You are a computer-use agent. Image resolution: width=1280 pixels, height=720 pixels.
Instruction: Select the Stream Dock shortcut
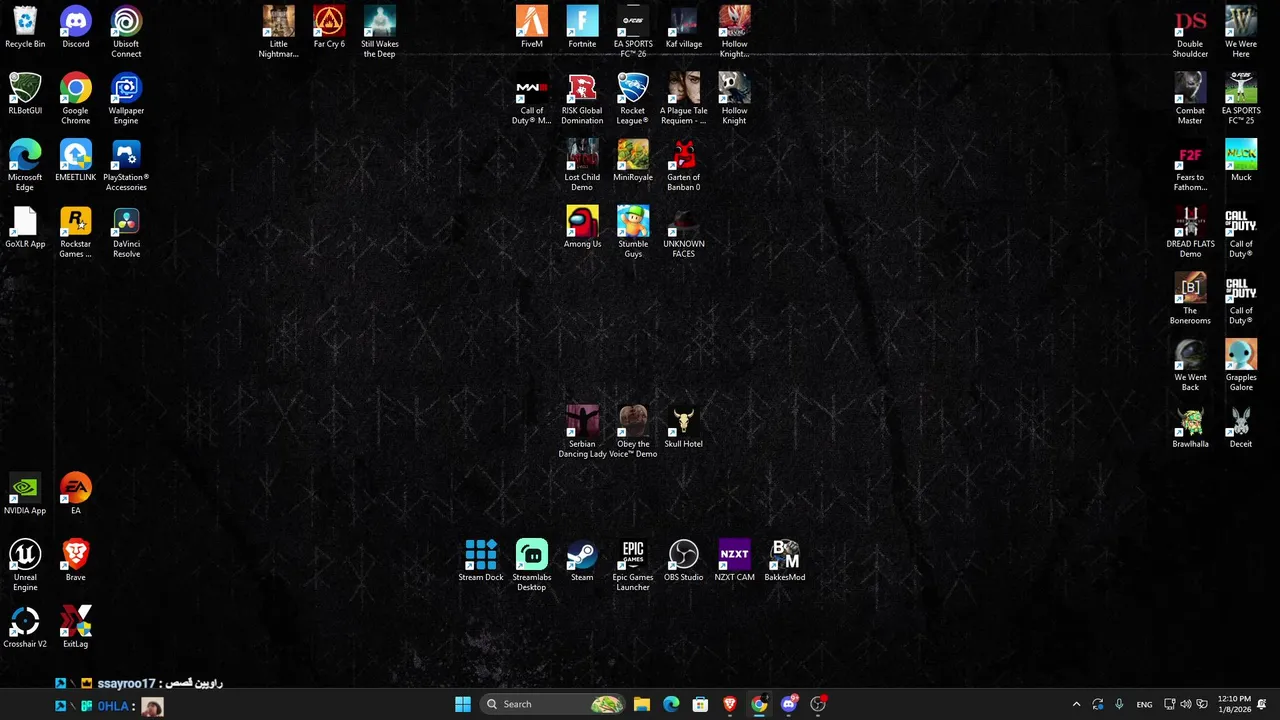pyautogui.click(x=481, y=561)
